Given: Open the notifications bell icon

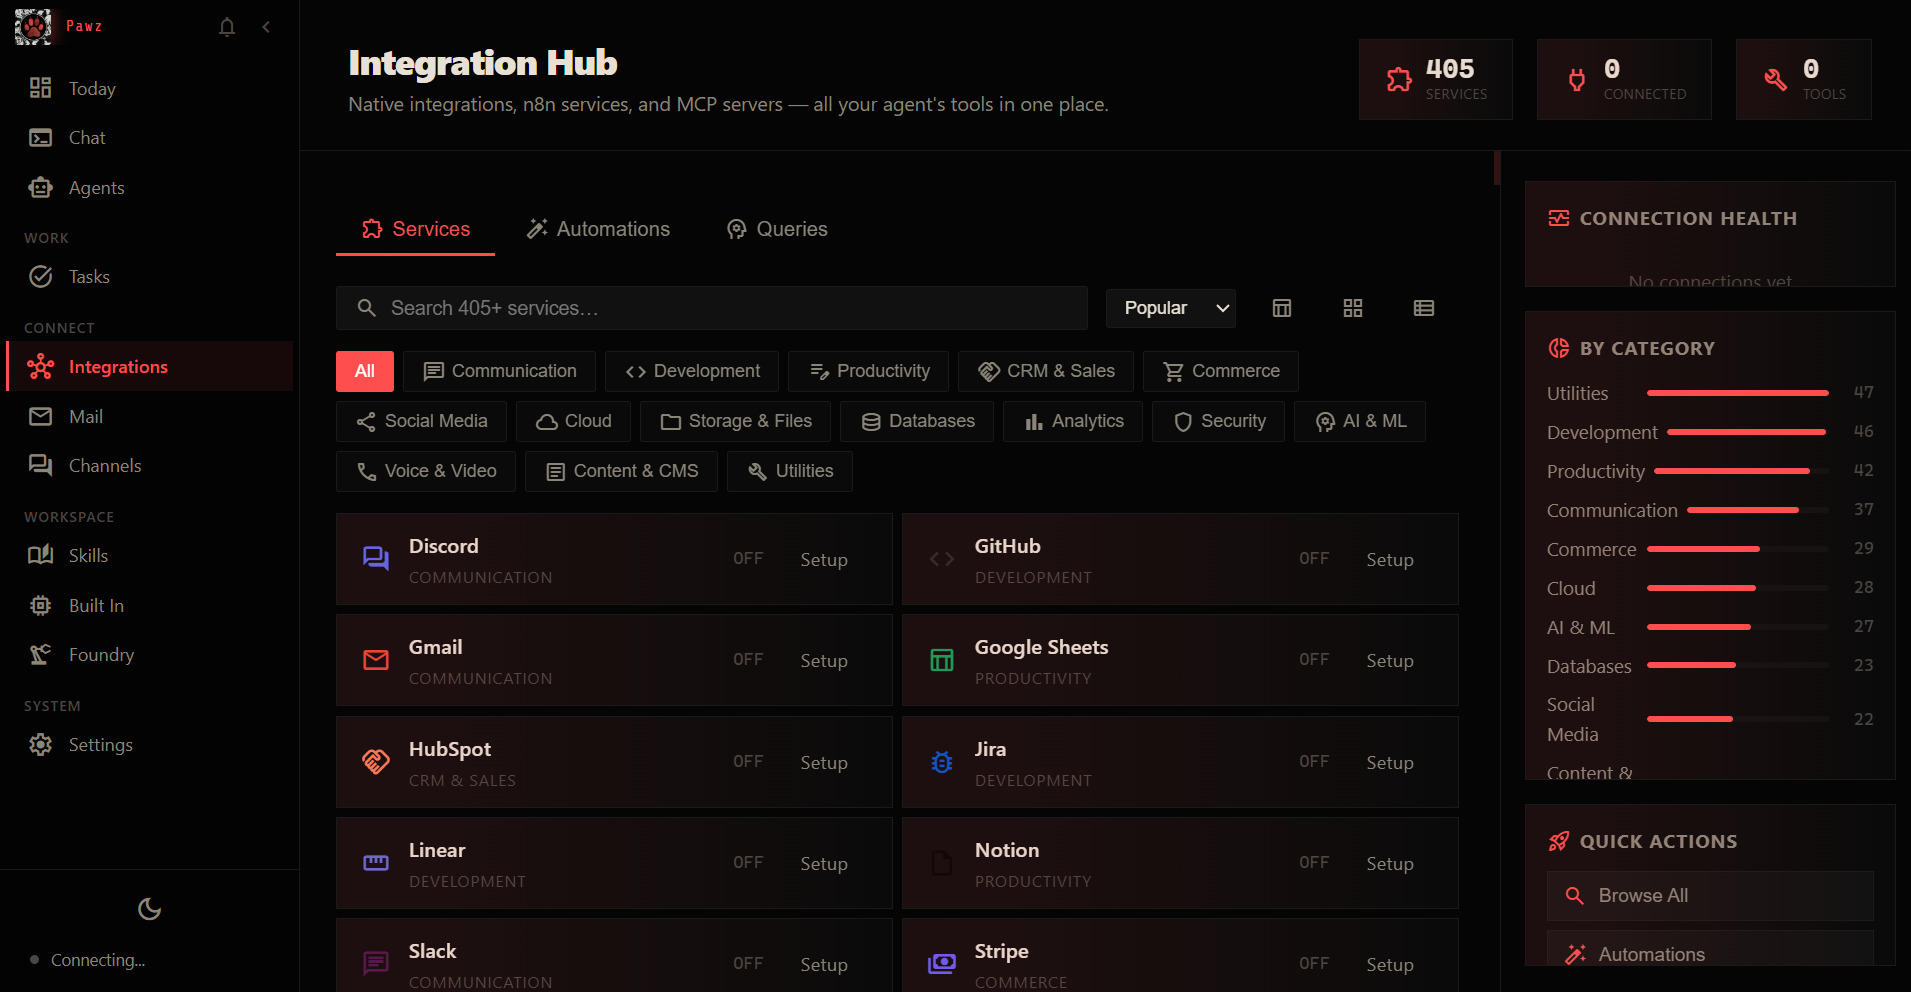Looking at the screenshot, I should coord(226,27).
